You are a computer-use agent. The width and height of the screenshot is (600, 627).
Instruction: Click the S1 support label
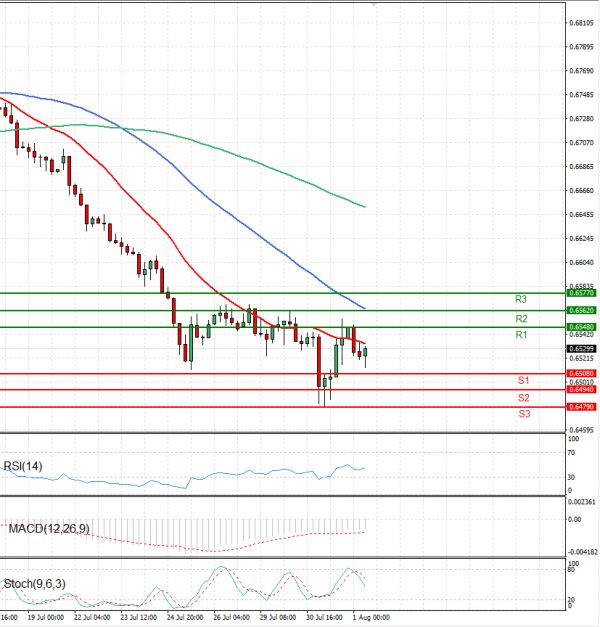click(523, 380)
